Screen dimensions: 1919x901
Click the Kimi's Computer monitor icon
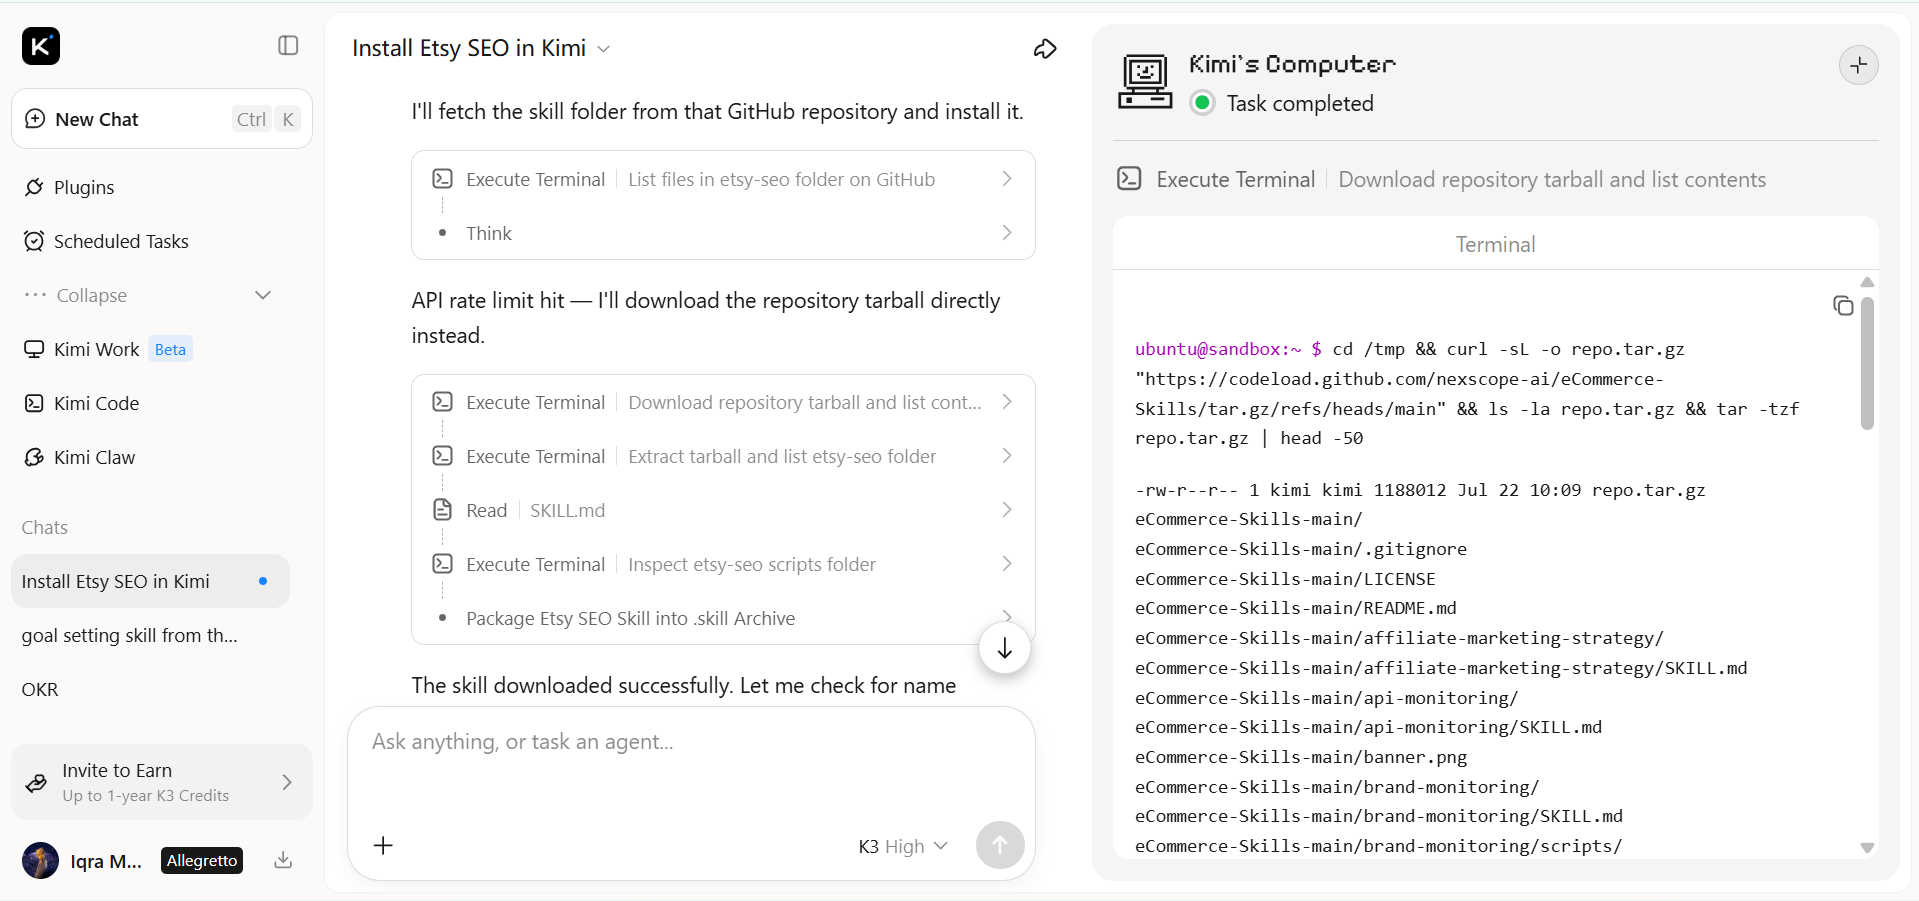(1145, 82)
